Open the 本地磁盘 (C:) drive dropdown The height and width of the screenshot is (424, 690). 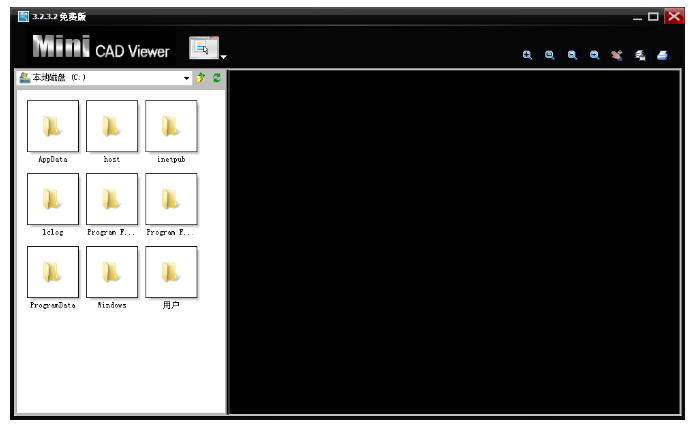click(187, 78)
